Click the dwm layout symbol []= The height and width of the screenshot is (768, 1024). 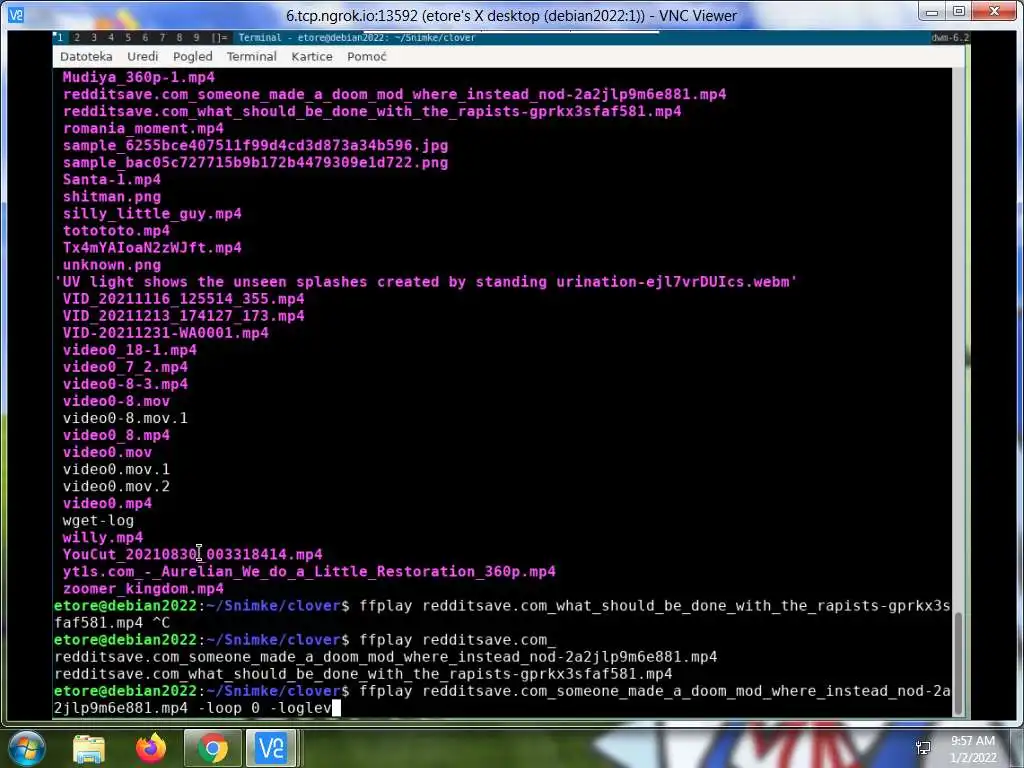pyautogui.click(x=219, y=38)
